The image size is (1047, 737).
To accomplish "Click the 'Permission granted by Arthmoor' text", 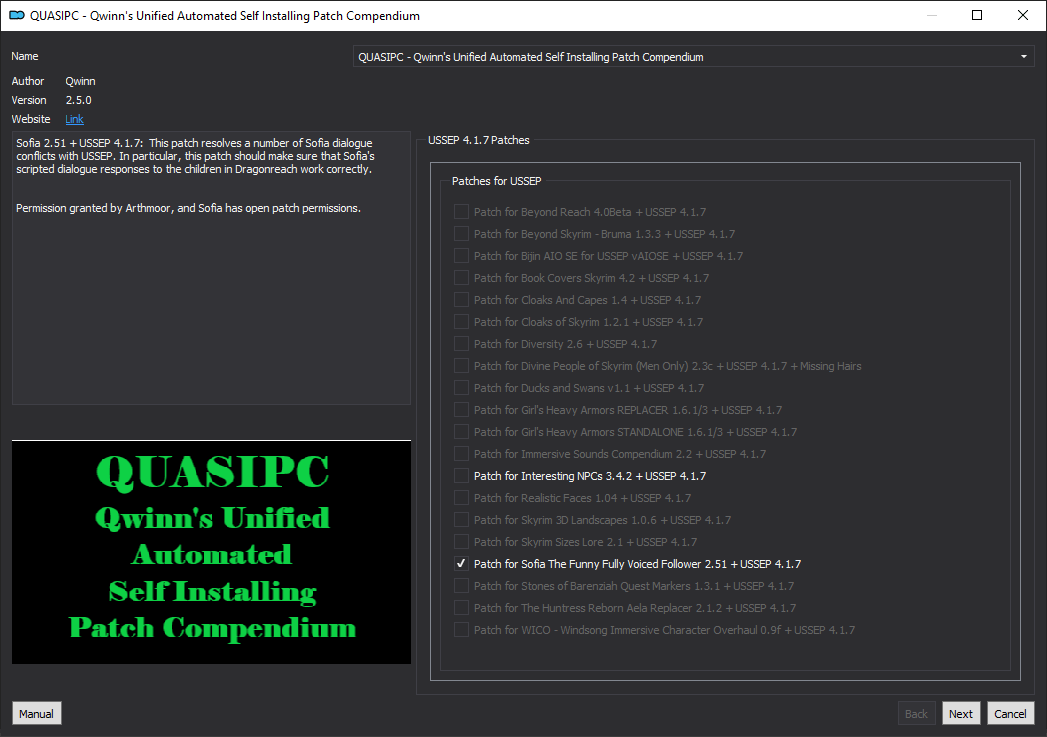I will click(x=188, y=208).
